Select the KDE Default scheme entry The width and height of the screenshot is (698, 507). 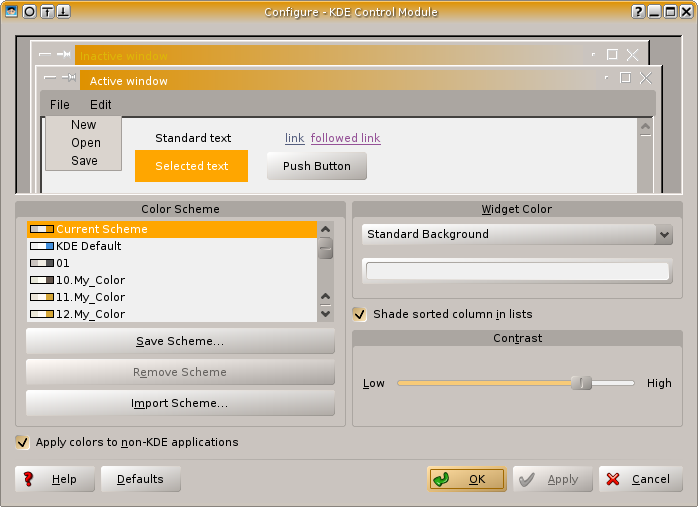(x=172, y=246)
